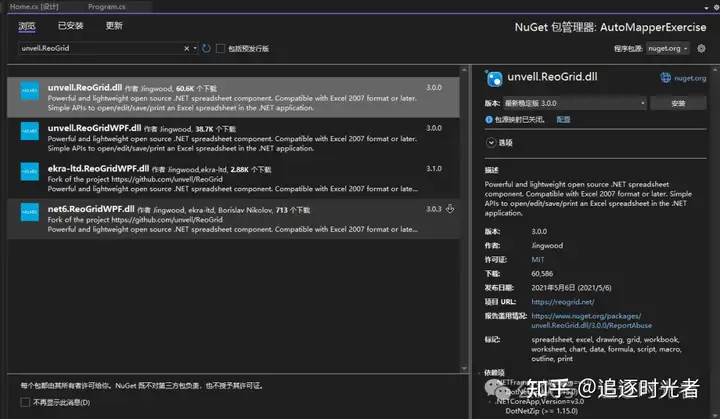Click unvell.ReoGrid.dll package icon in list
The width and height of the screenshot is (720, 419).
tap(30, 91)
